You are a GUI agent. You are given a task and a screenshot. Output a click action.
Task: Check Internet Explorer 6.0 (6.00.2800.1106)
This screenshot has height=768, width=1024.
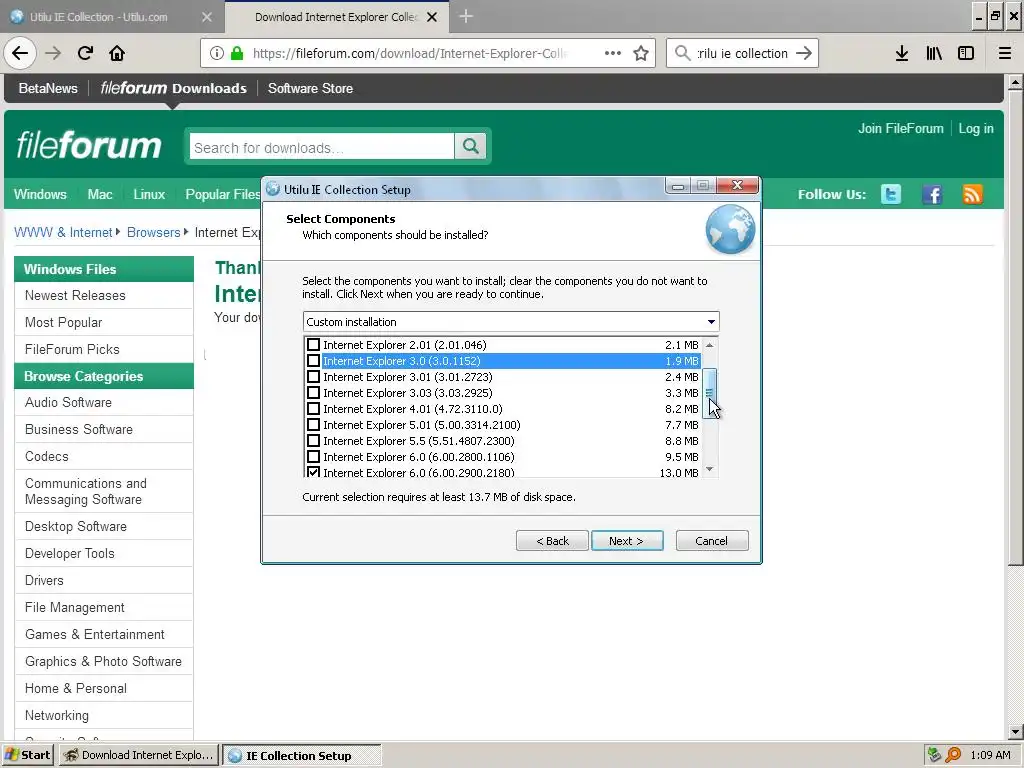[313, 456]
